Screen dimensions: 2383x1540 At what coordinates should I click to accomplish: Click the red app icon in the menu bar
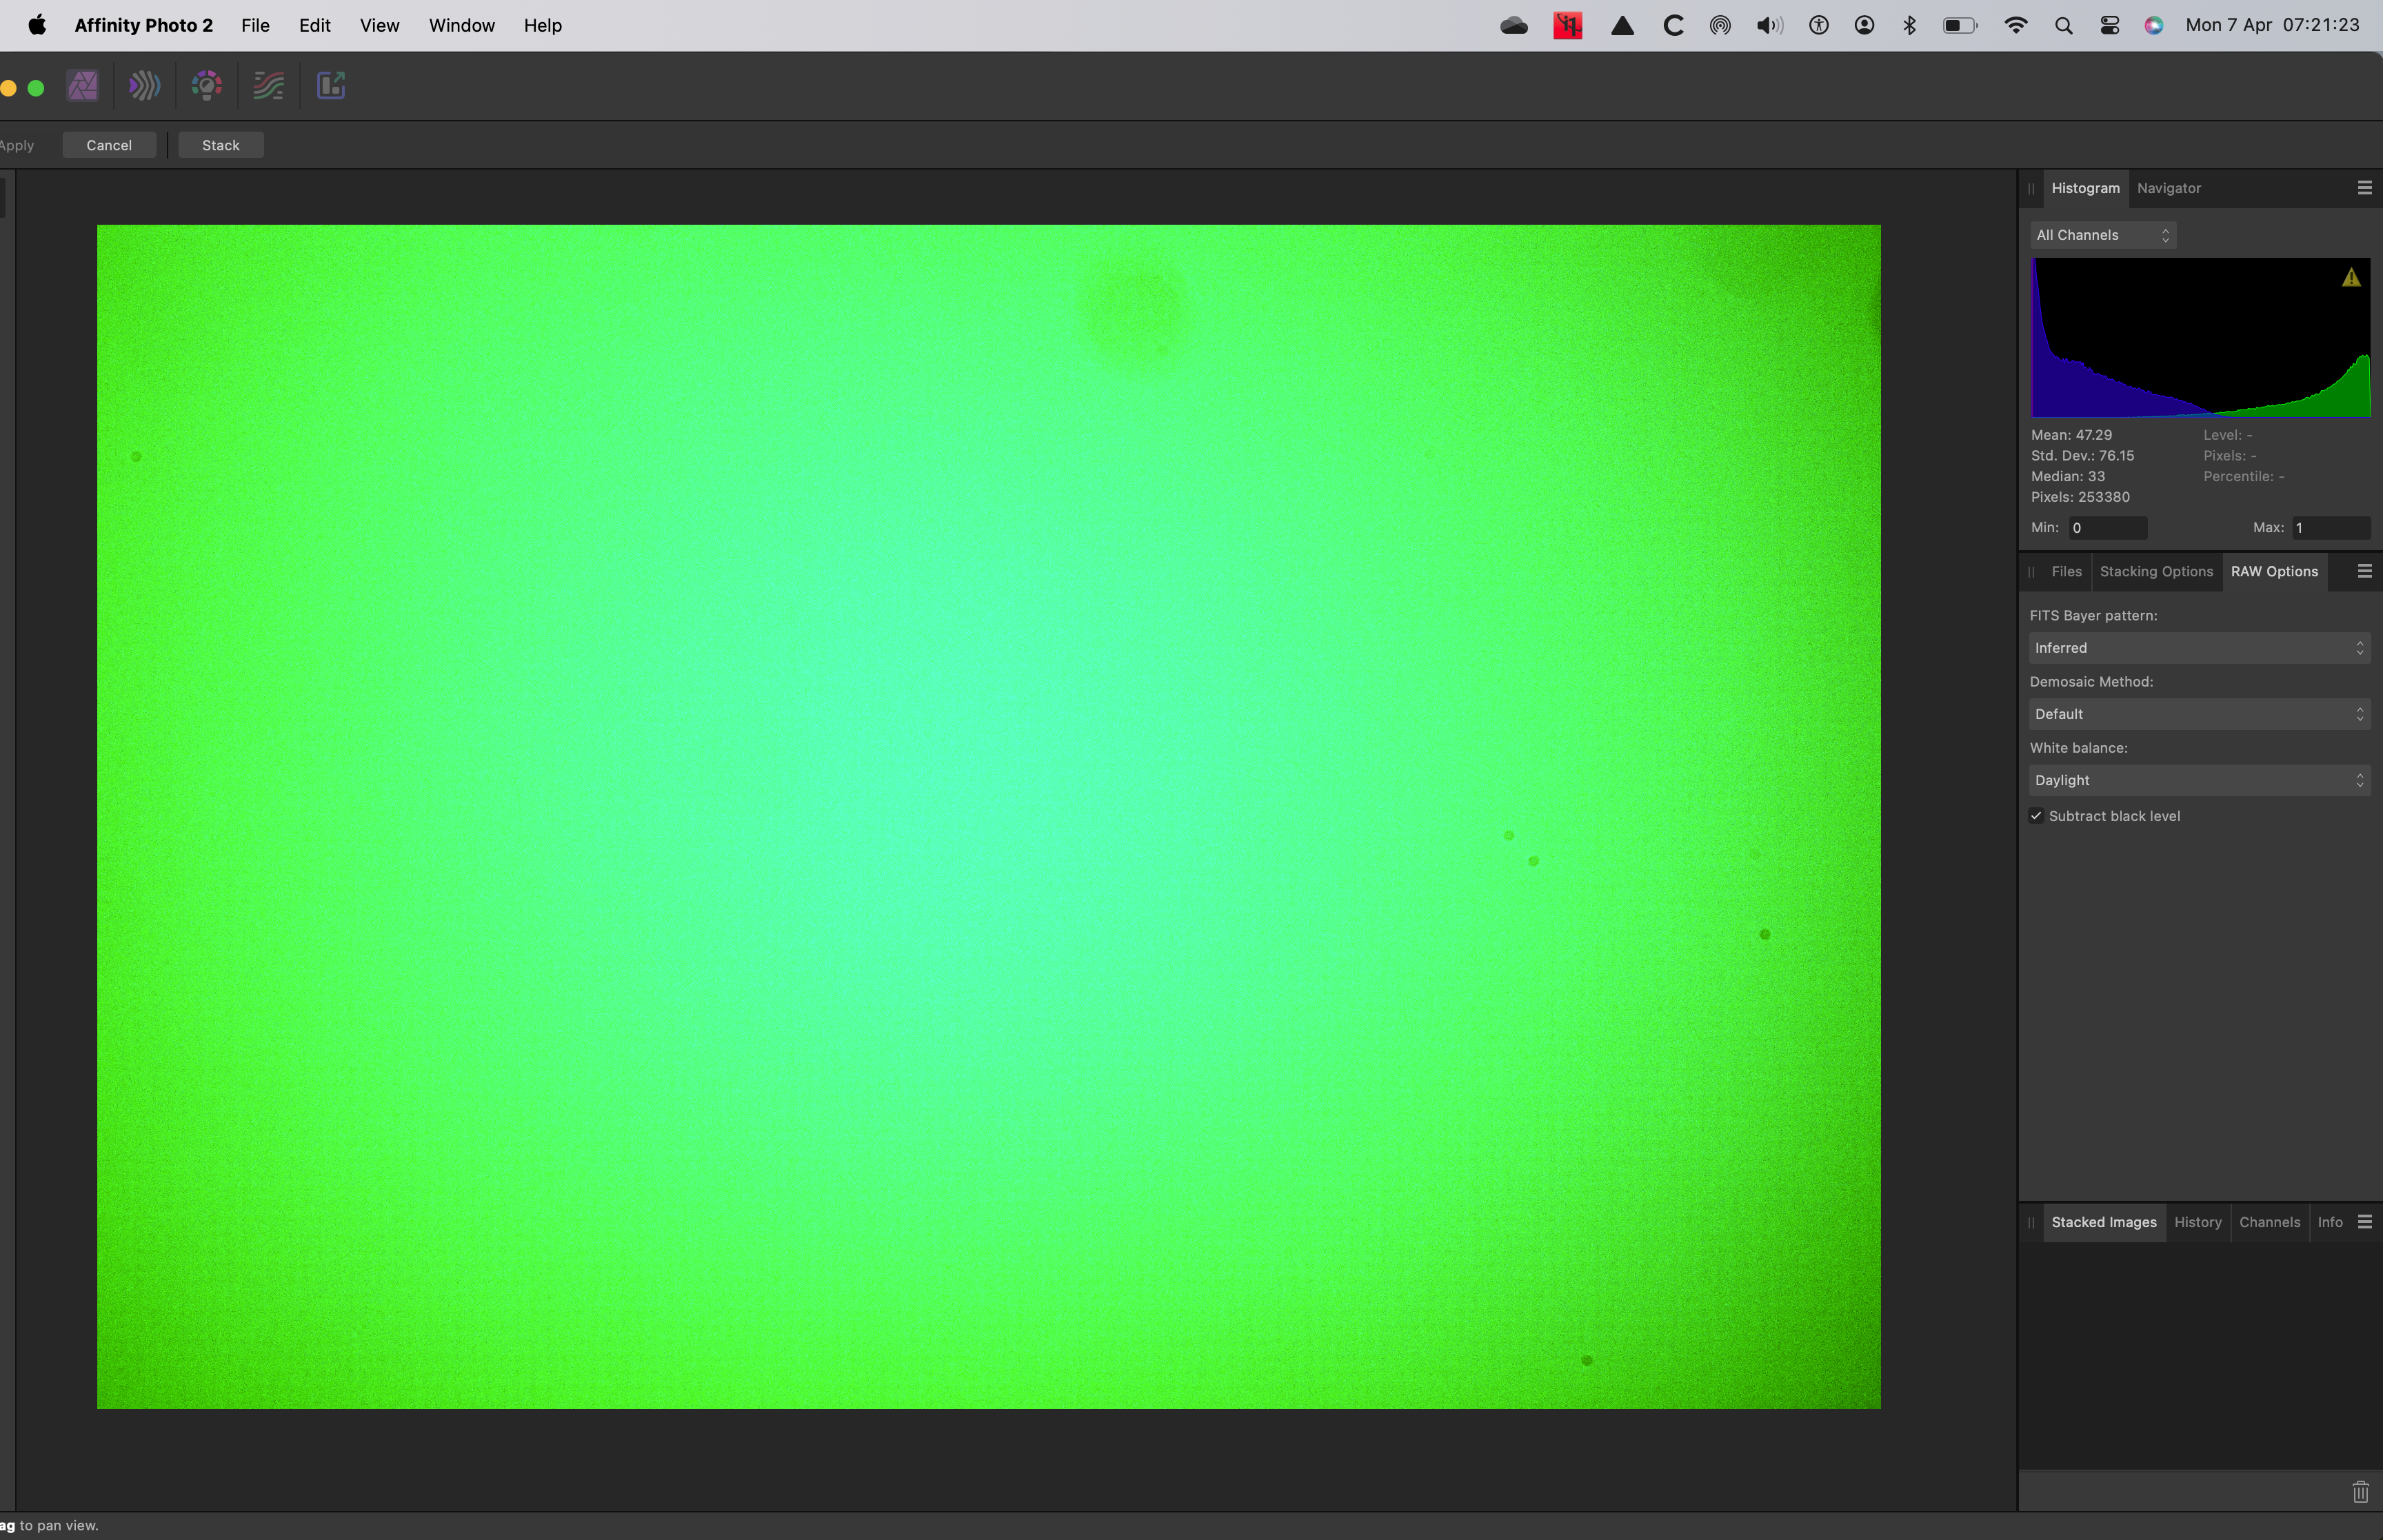[x=1568, y=25]
